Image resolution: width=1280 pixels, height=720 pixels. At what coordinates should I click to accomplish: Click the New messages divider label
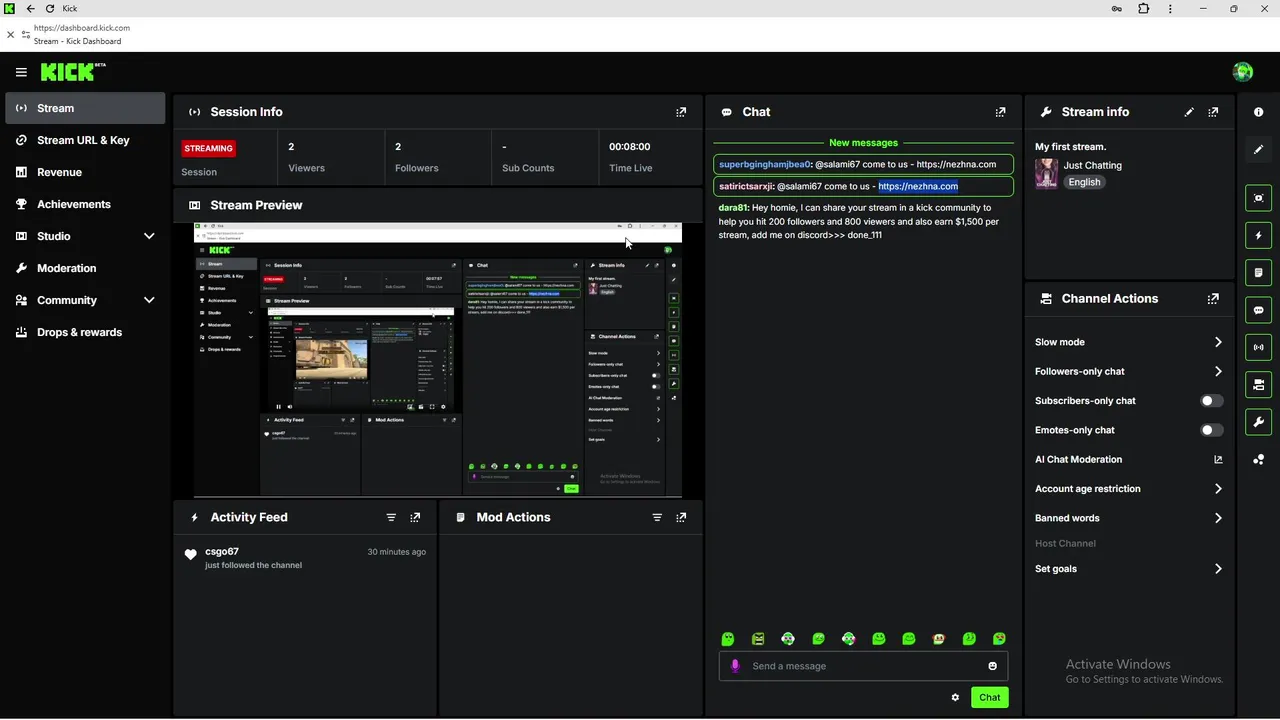coord(863,143)
